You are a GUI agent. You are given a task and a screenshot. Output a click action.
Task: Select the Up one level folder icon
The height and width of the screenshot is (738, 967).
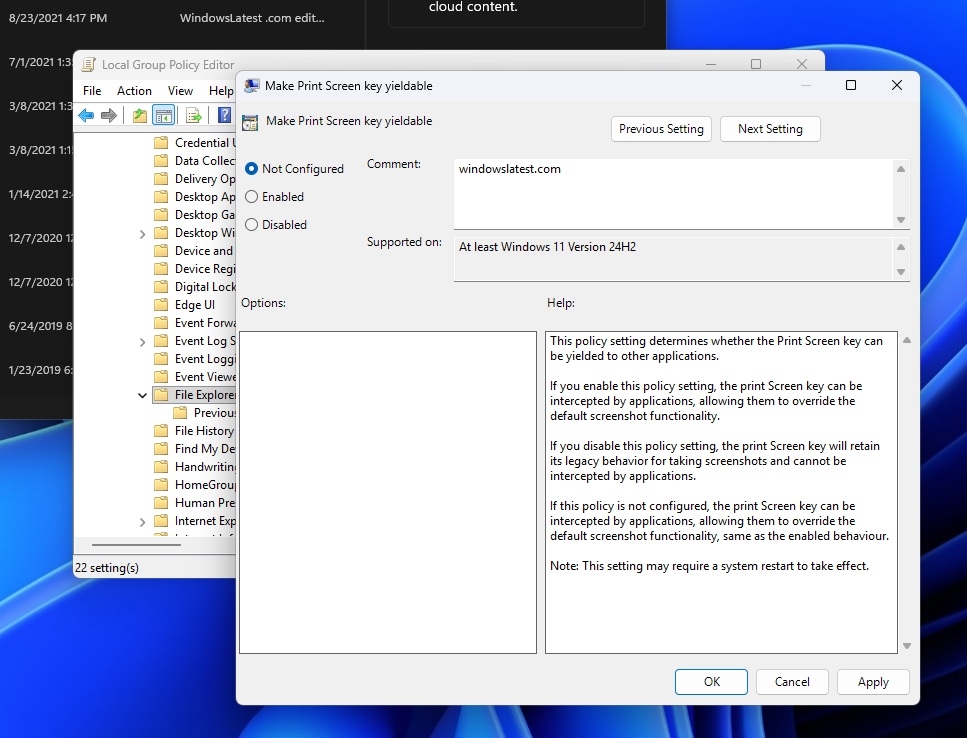click(x=140, y=115)
